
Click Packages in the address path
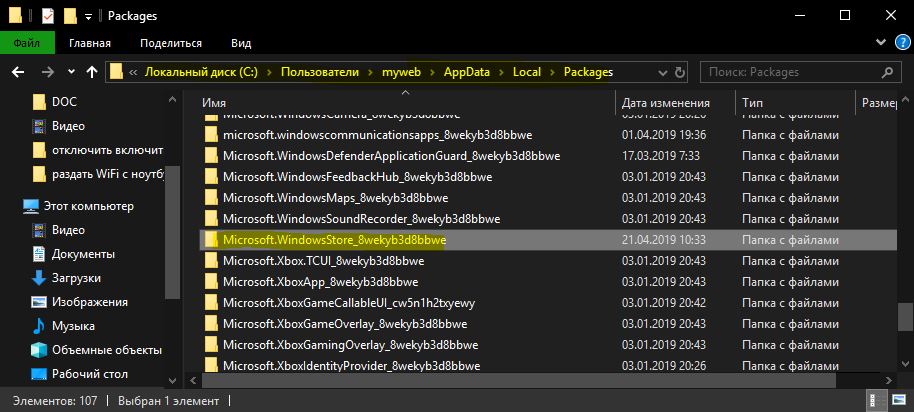click(x=588, y=72)
